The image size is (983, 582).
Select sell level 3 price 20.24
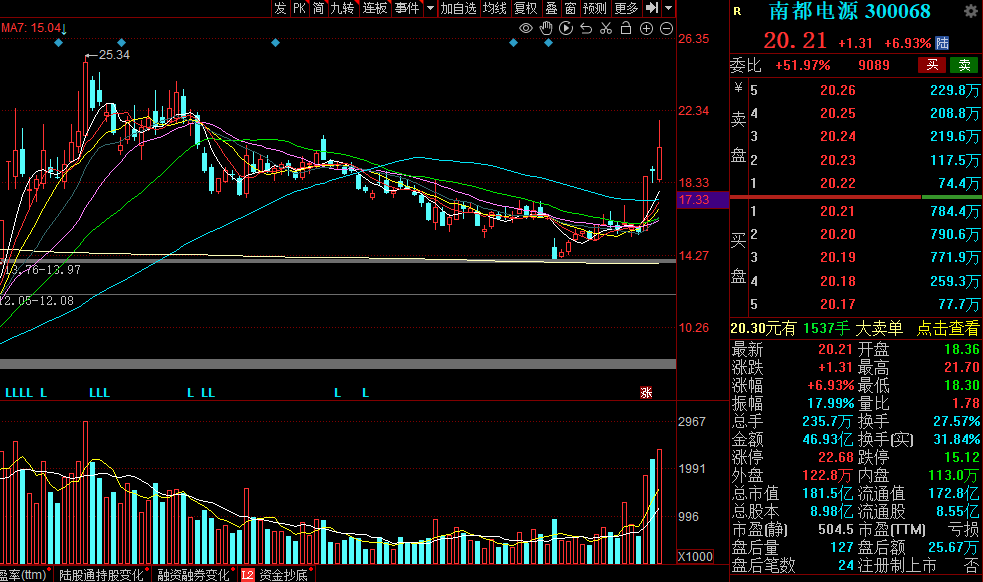click(838, 137)
